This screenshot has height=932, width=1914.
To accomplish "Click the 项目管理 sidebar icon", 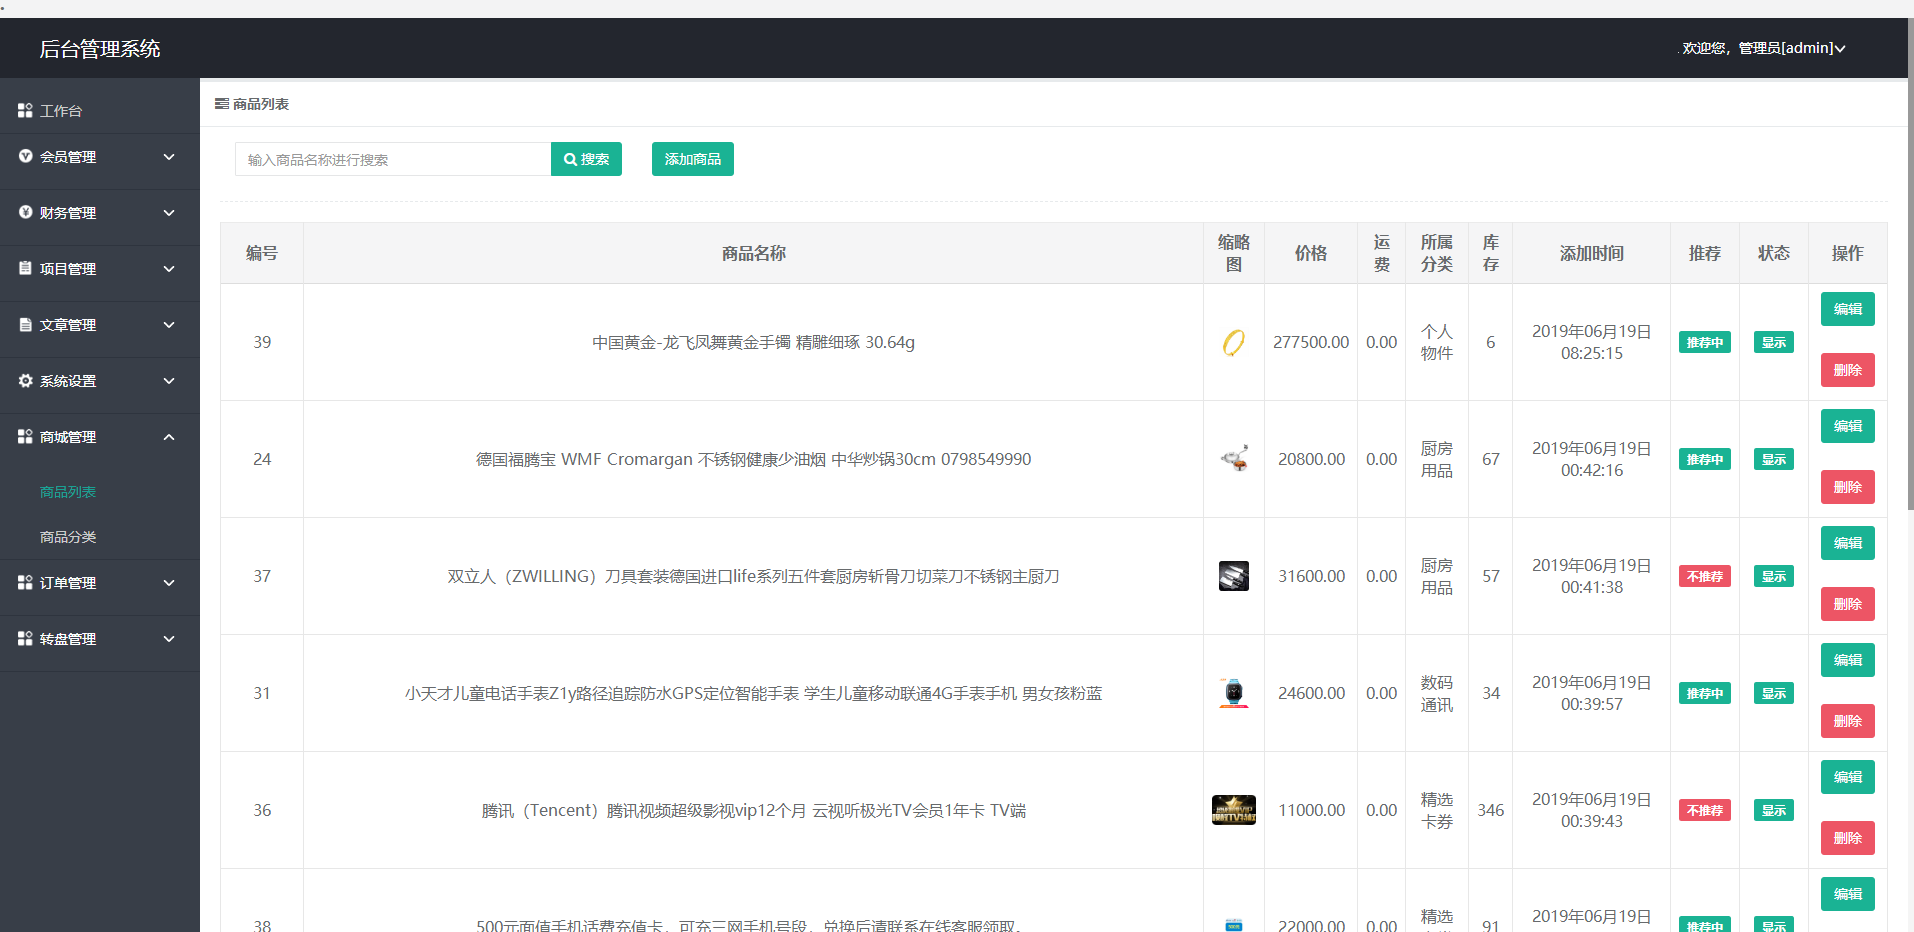I will tap(25, 268).
